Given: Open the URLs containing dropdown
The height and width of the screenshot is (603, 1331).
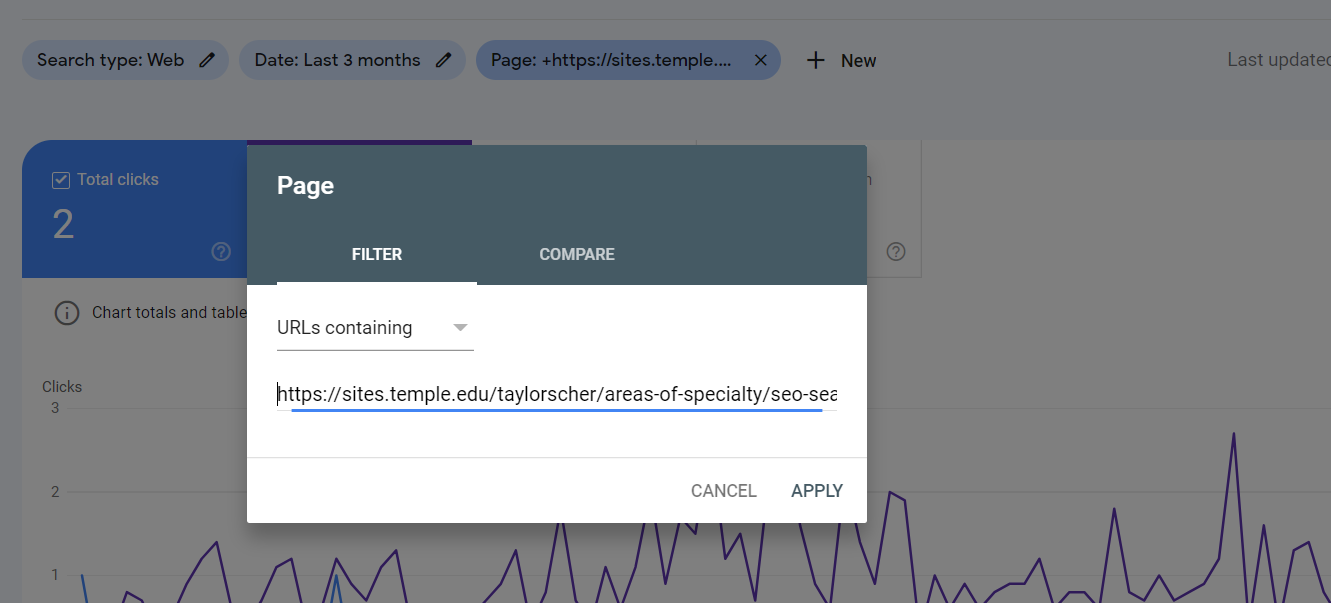Looking at the screenshot, I should (375, 328).
